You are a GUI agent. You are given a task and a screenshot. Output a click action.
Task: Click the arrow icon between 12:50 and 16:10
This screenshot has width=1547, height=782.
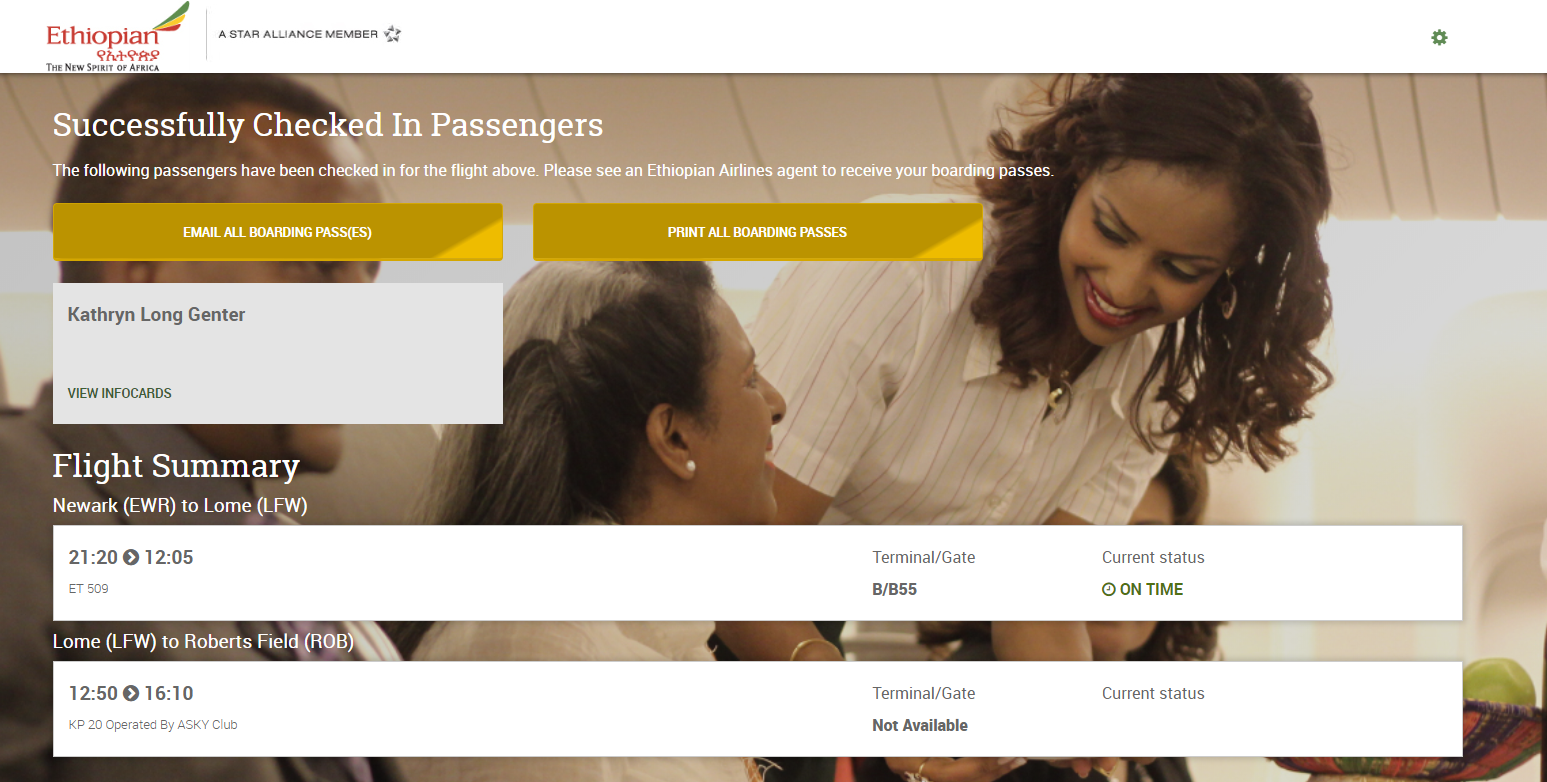point(131,693)
